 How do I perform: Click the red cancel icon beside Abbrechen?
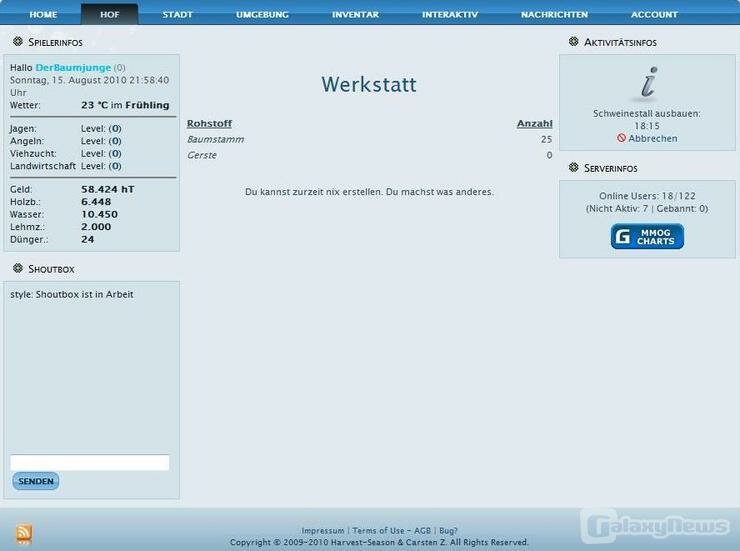coord(621,139)
